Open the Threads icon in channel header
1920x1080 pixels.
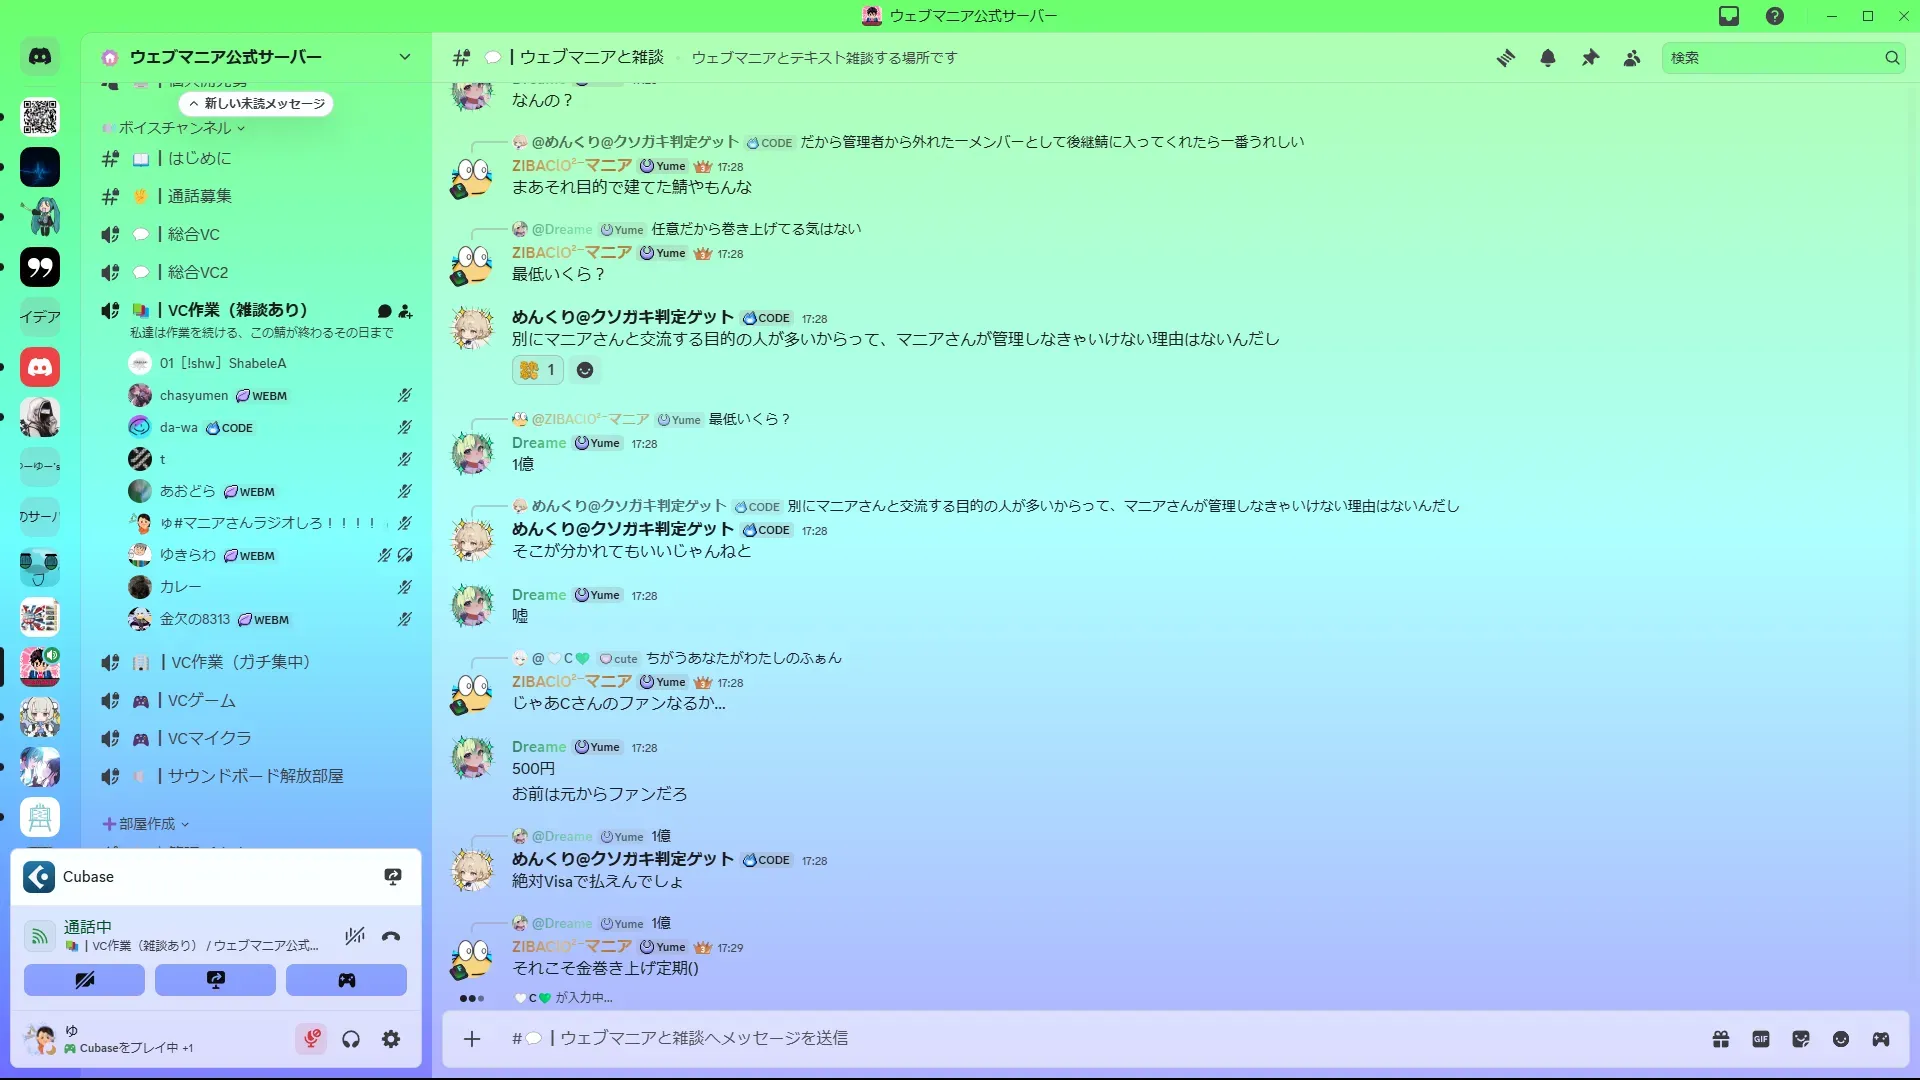pyautogui.click(x=1506, y=58)
